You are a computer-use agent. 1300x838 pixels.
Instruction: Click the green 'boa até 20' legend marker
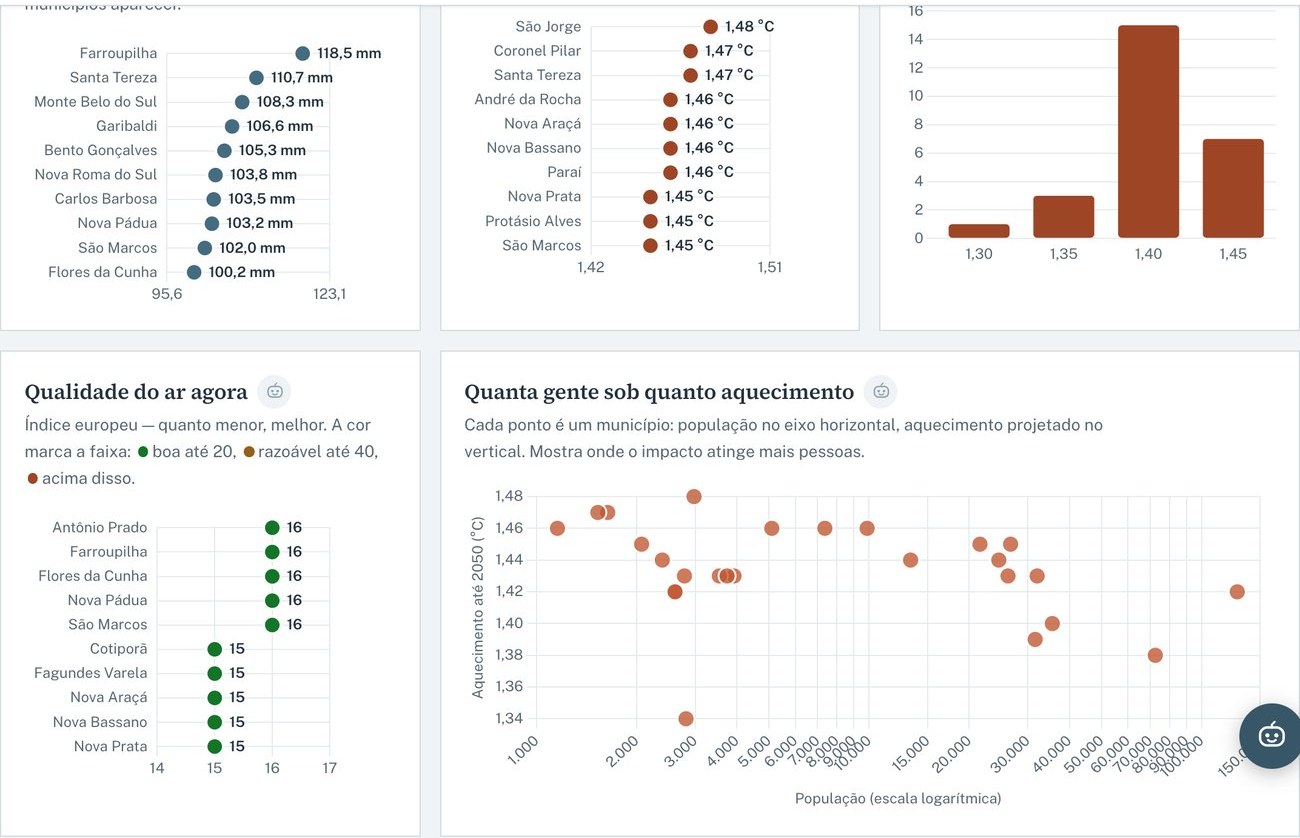pos(143,452)
